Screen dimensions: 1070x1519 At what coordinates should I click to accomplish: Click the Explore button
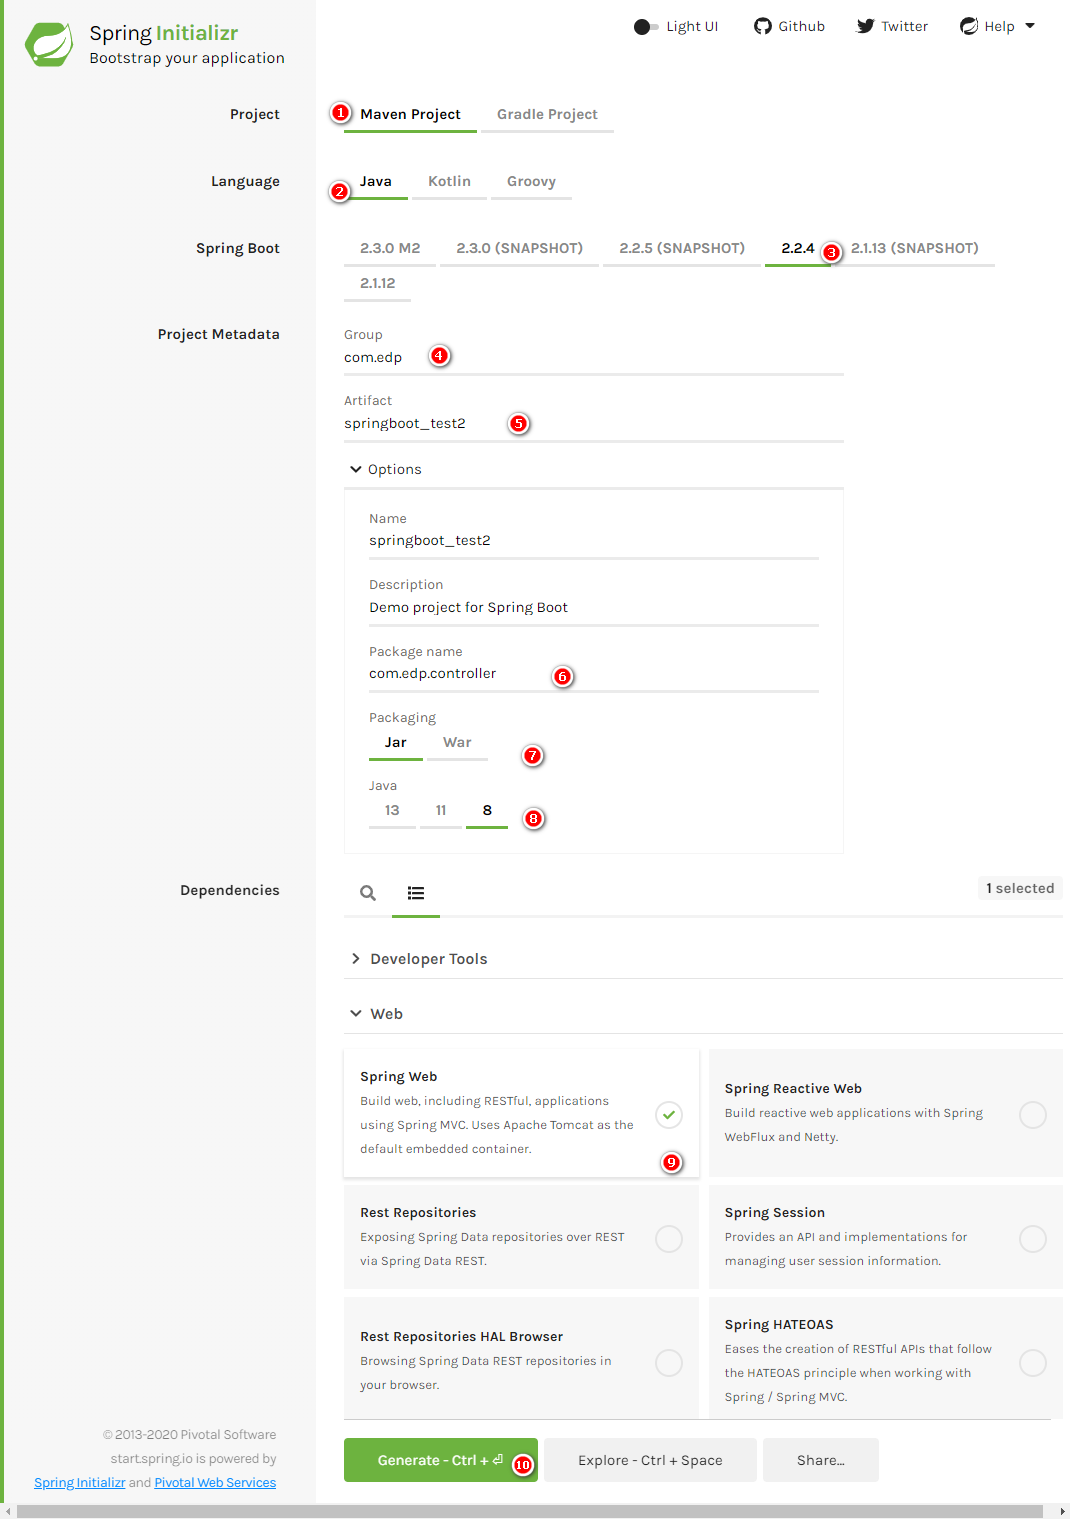(x=650, y=1460)
